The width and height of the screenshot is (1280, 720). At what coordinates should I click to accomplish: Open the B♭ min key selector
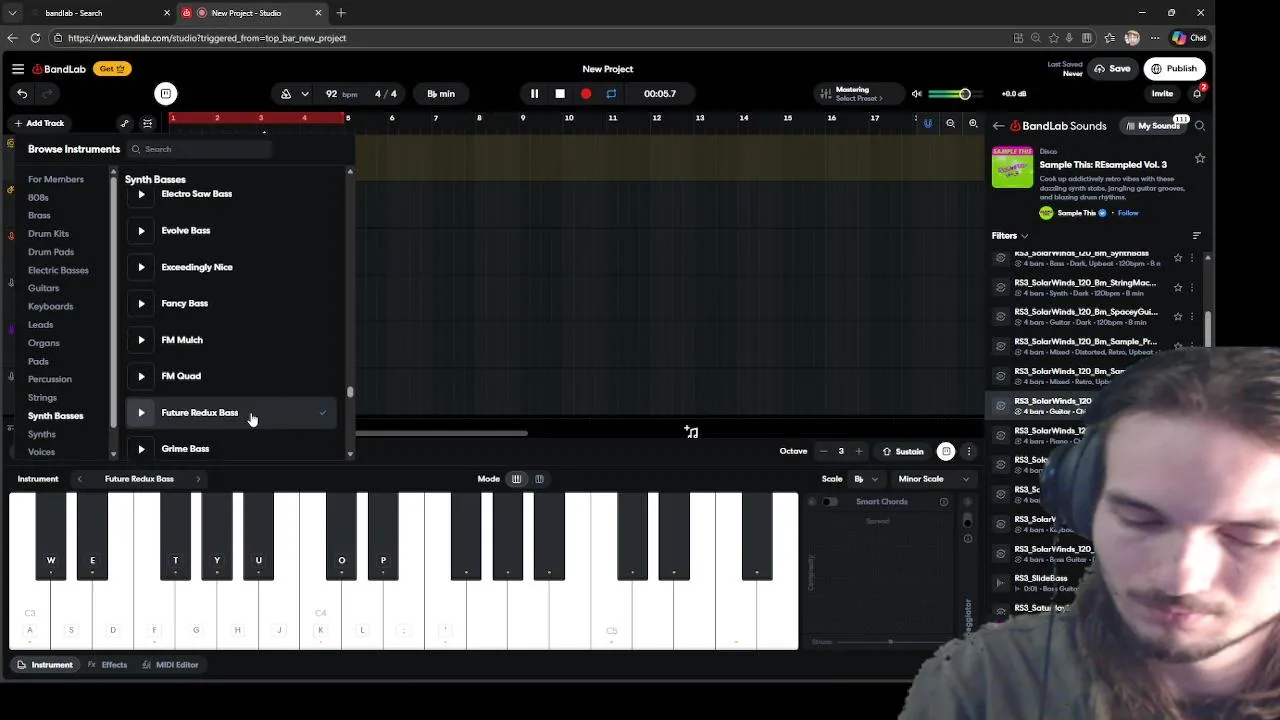click(x=441, y=94)
